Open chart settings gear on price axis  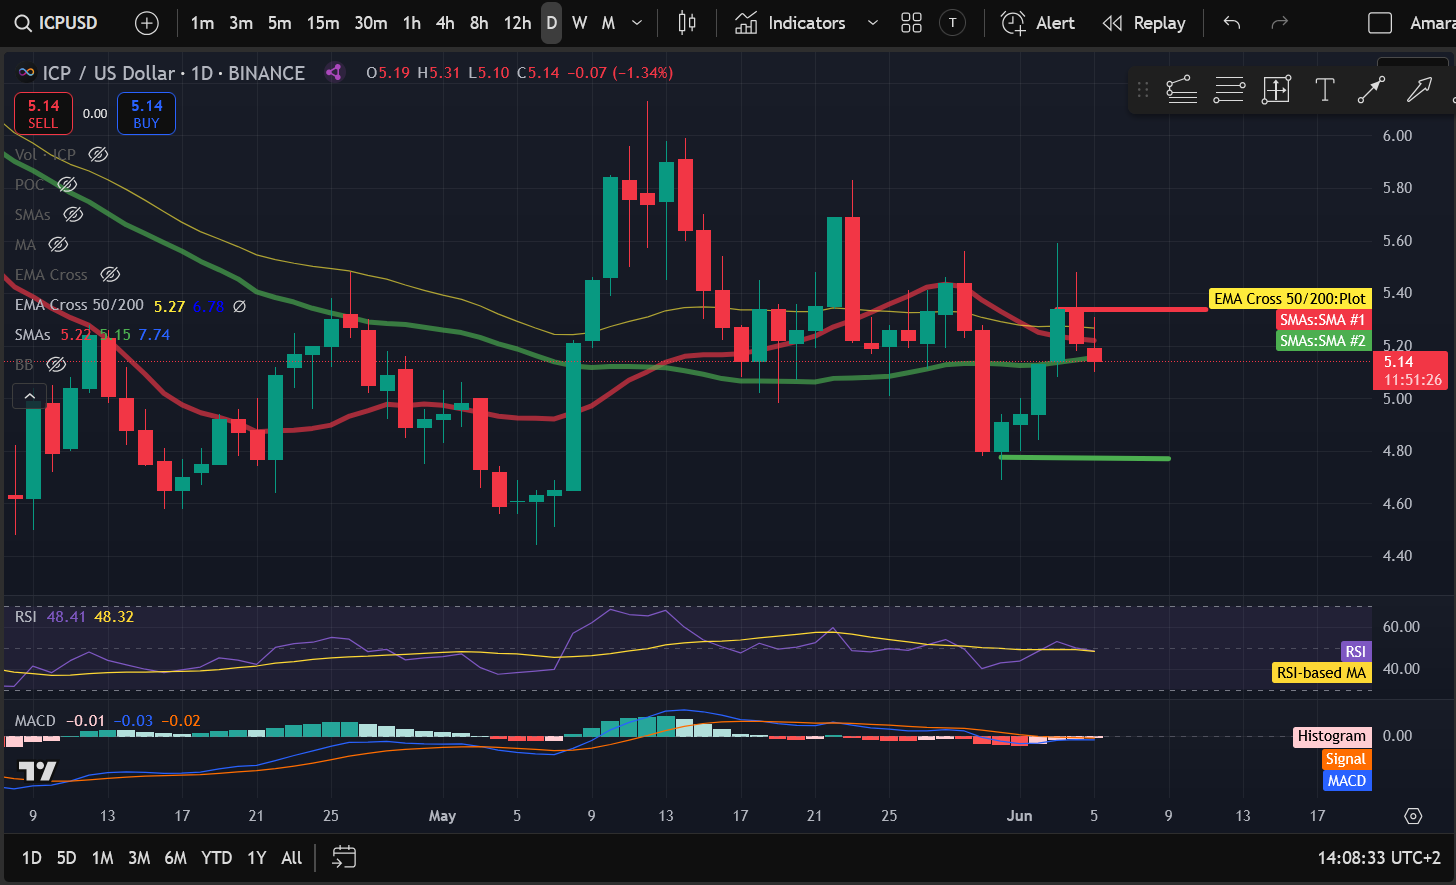point(1413,816)
